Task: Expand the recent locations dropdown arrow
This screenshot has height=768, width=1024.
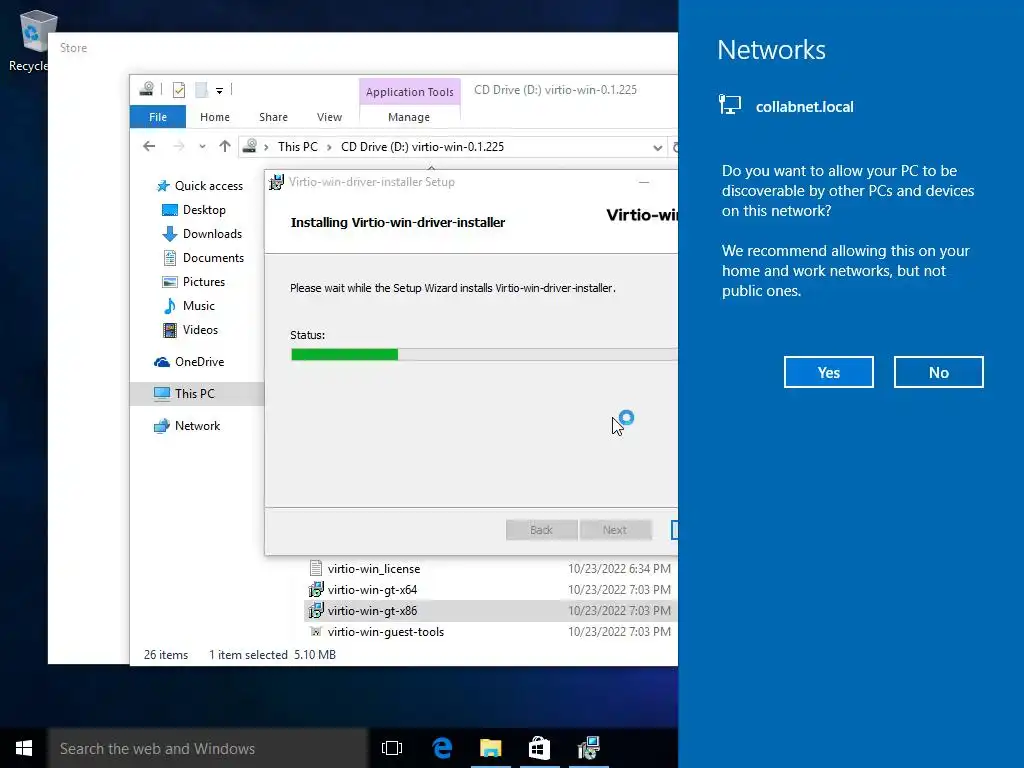Action: pyautogui.click(x=202, y=147)
